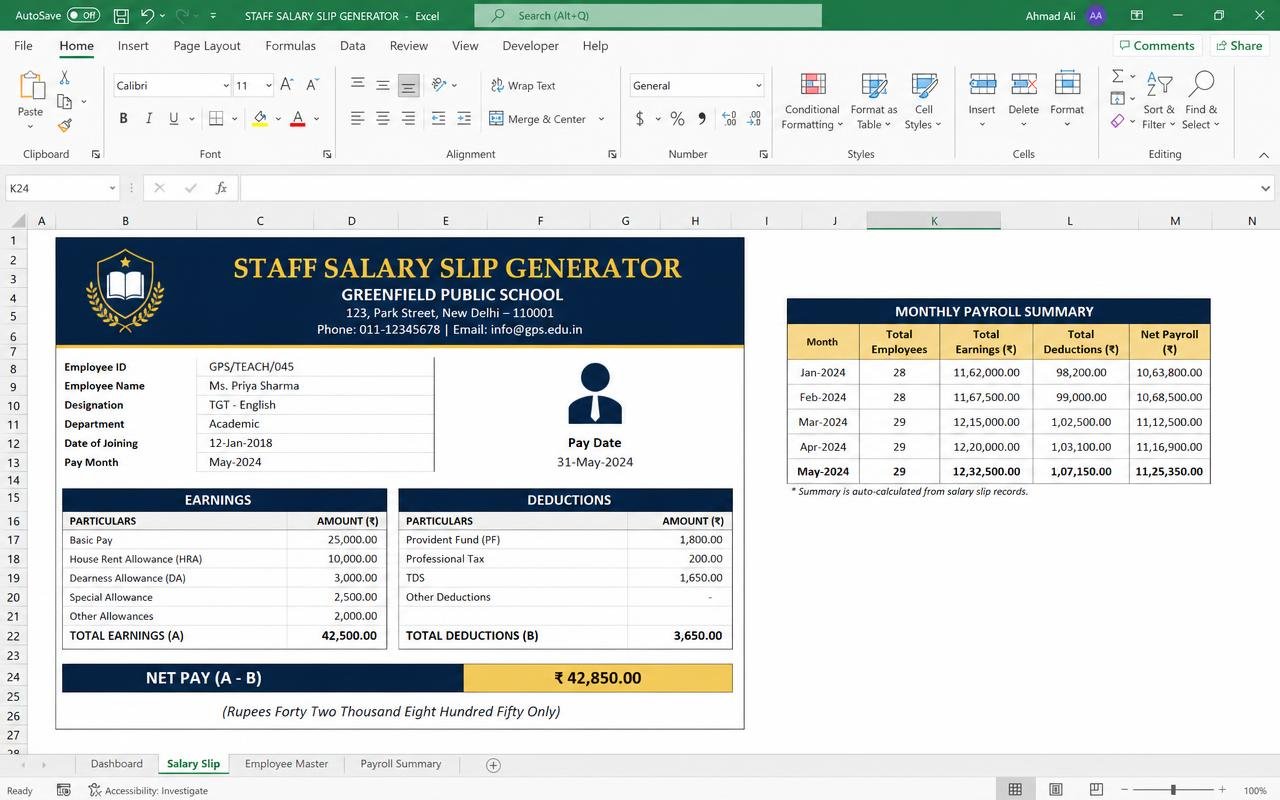Toggle Underline formatting
The height and width of the screenshot is (800, 1280).
tap(174, 118)
